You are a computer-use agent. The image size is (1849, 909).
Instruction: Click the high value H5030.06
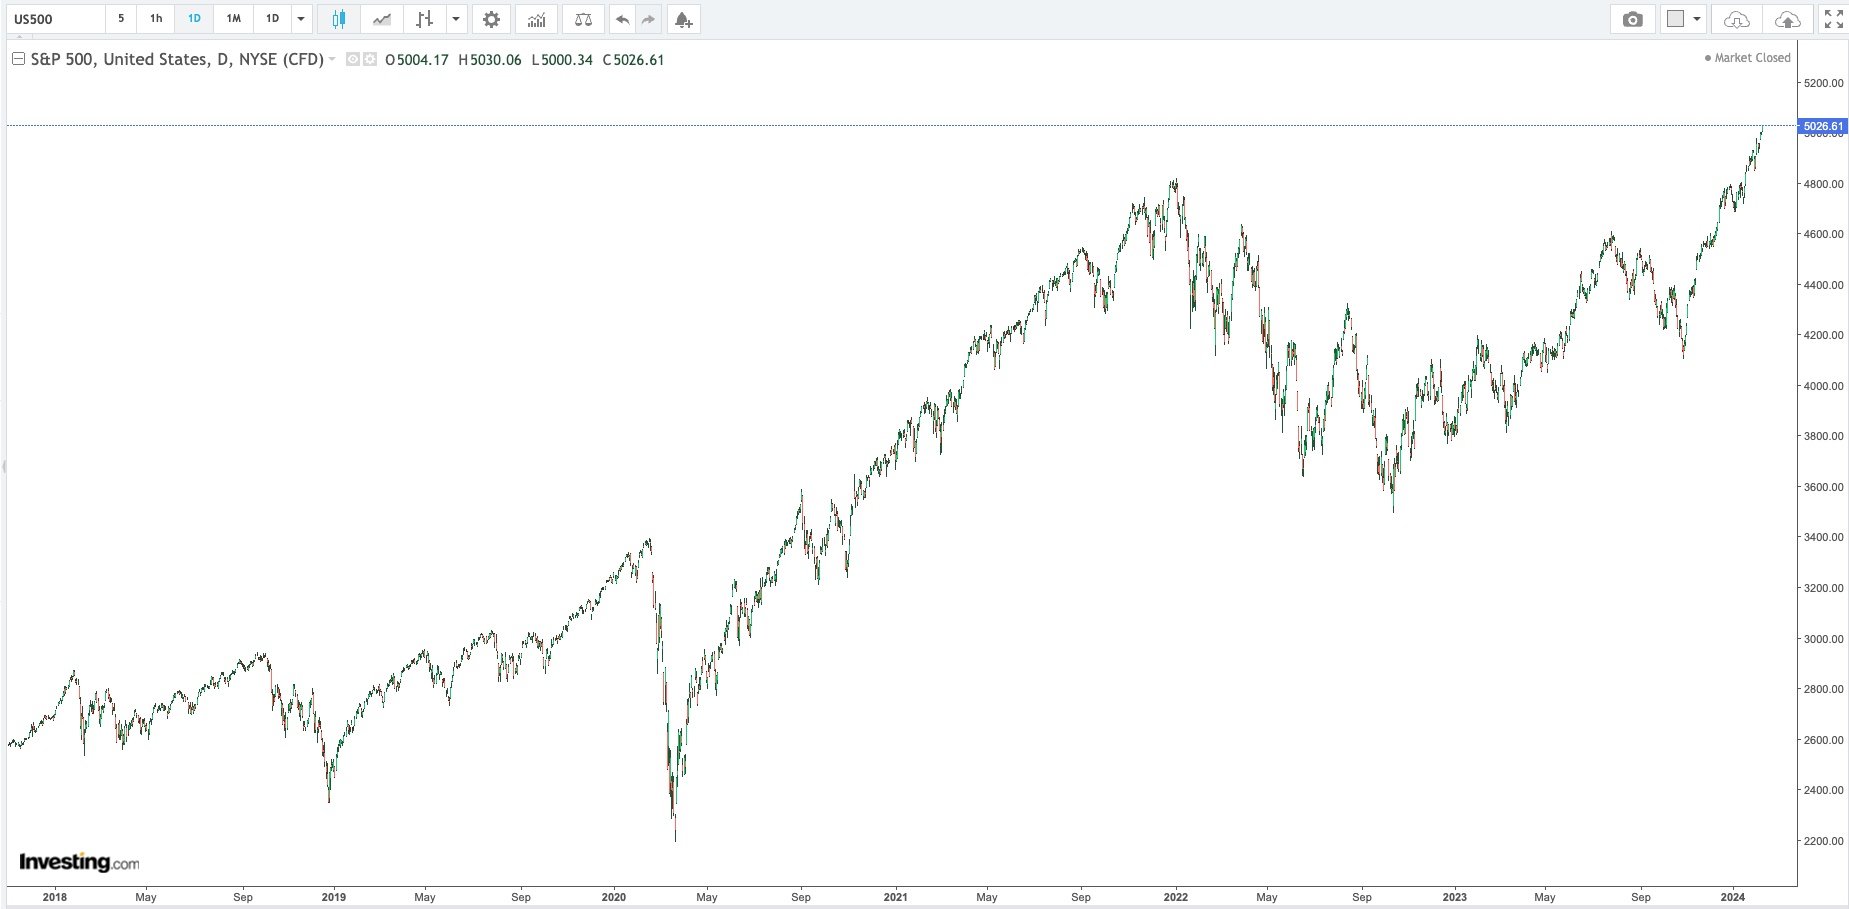tap(490, 60)
